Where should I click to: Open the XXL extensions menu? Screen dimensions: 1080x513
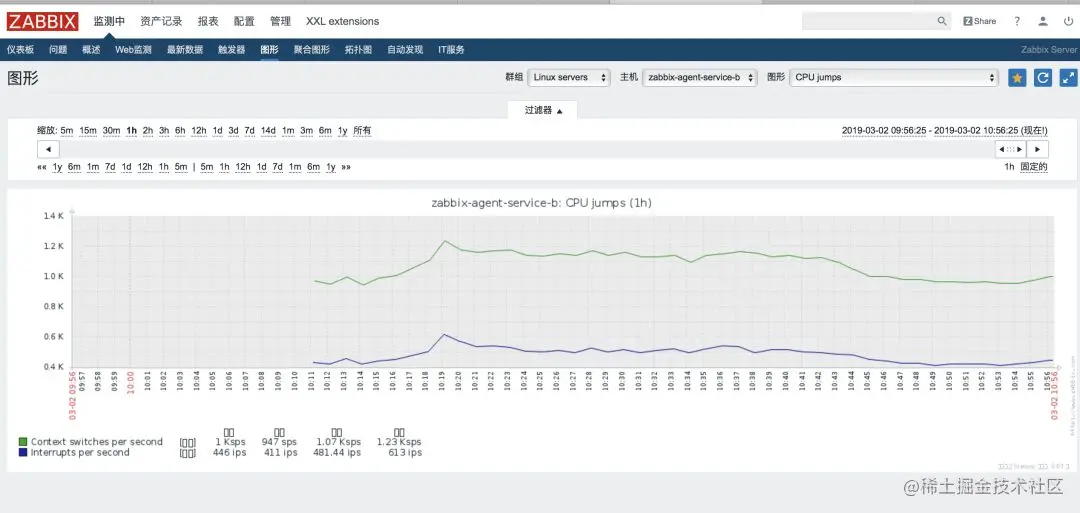(x=342, y=21)
